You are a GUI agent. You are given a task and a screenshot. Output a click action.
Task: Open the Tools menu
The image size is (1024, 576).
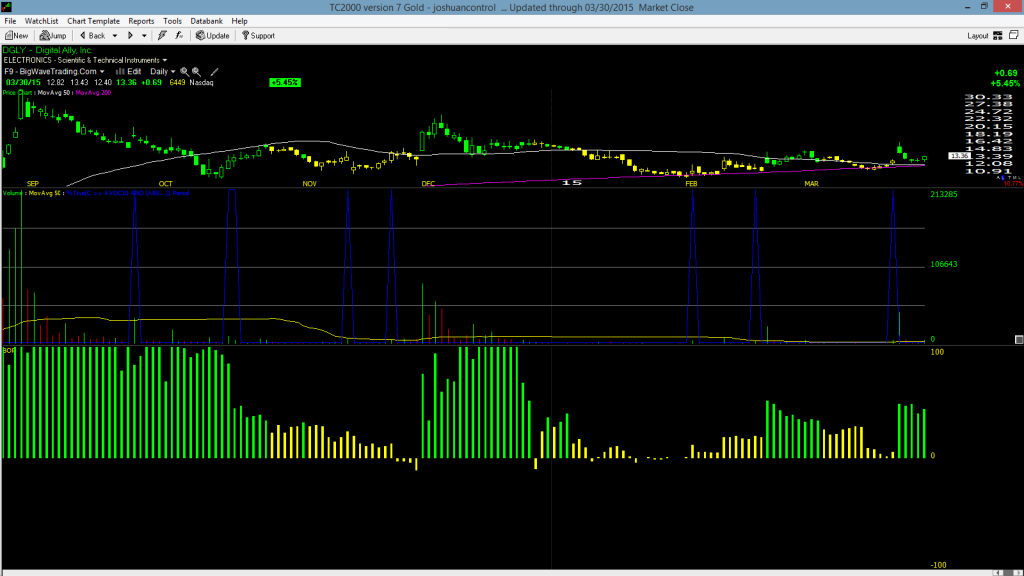tap(172, 21)
